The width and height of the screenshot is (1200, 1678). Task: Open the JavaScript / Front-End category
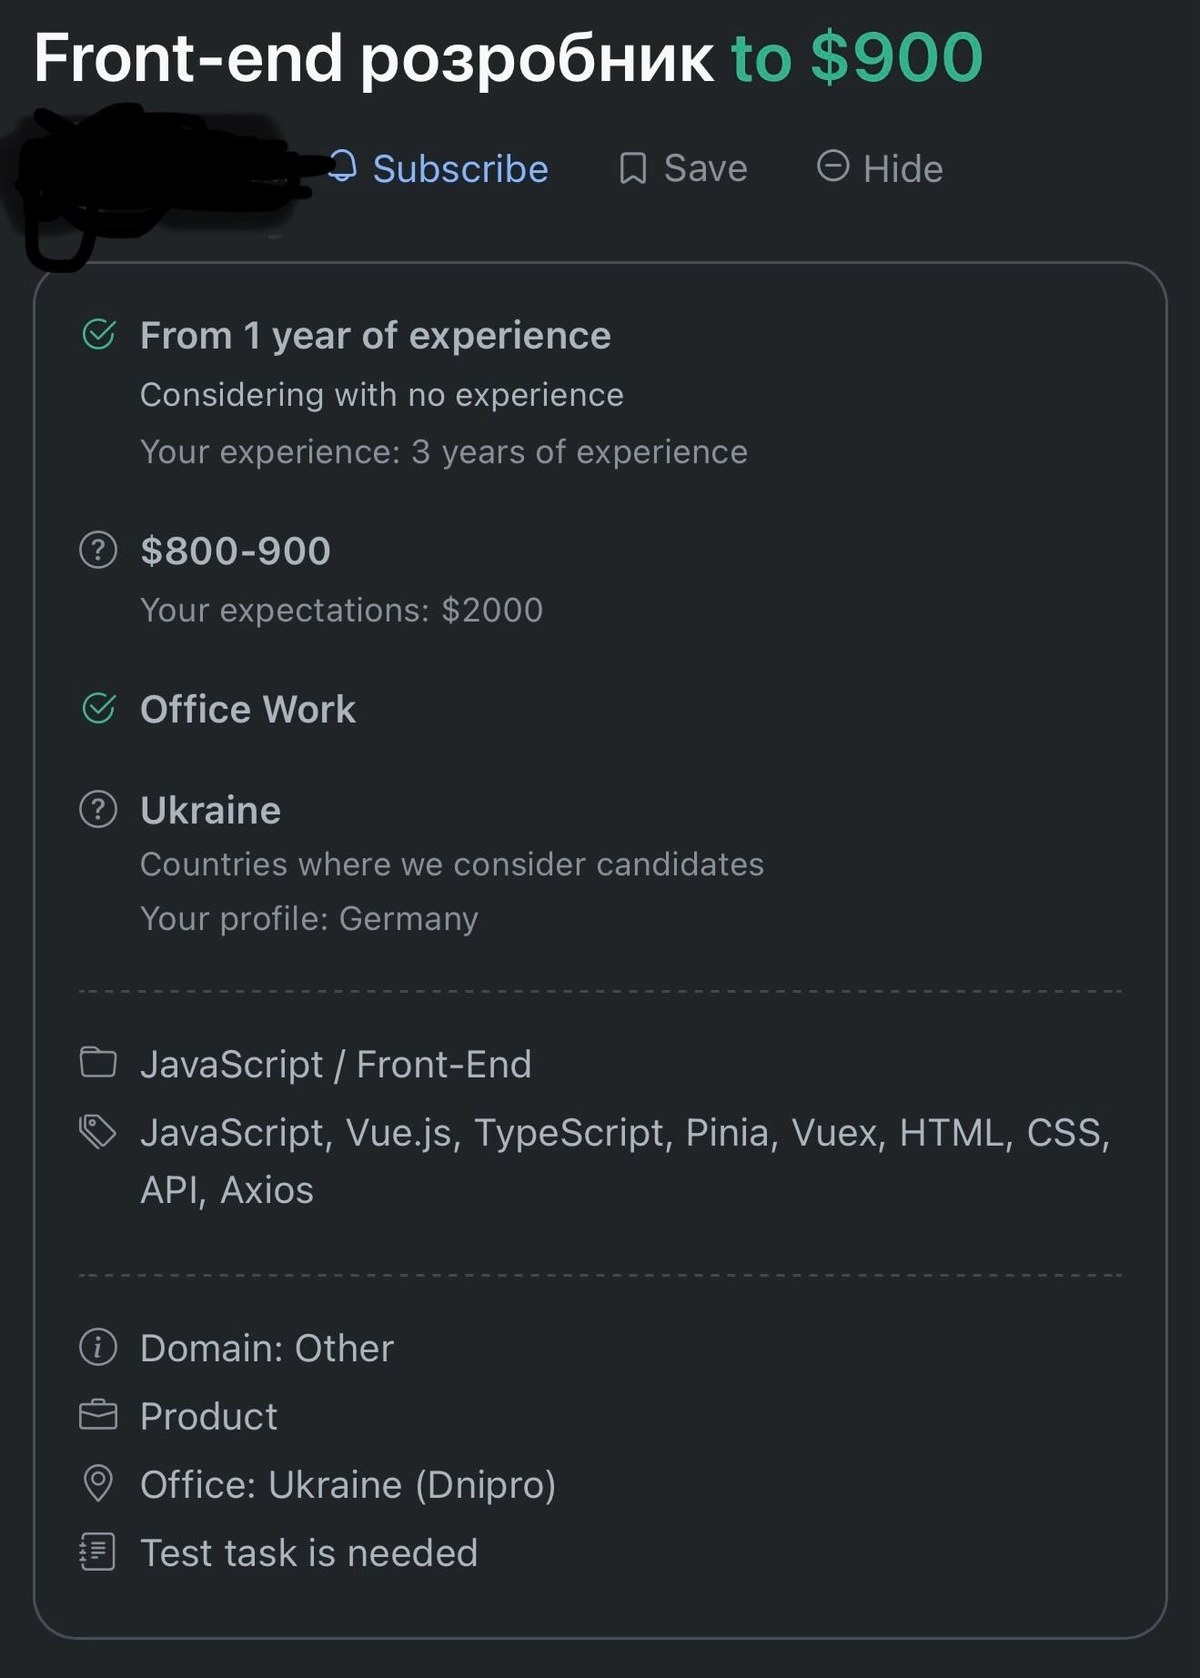point(336,1064)
